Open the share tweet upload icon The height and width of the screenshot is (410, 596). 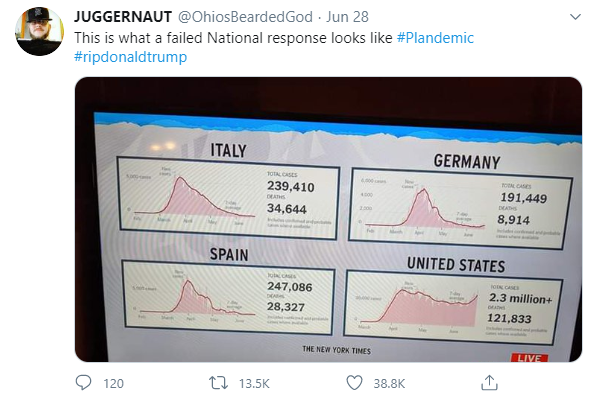pos(489,383)
